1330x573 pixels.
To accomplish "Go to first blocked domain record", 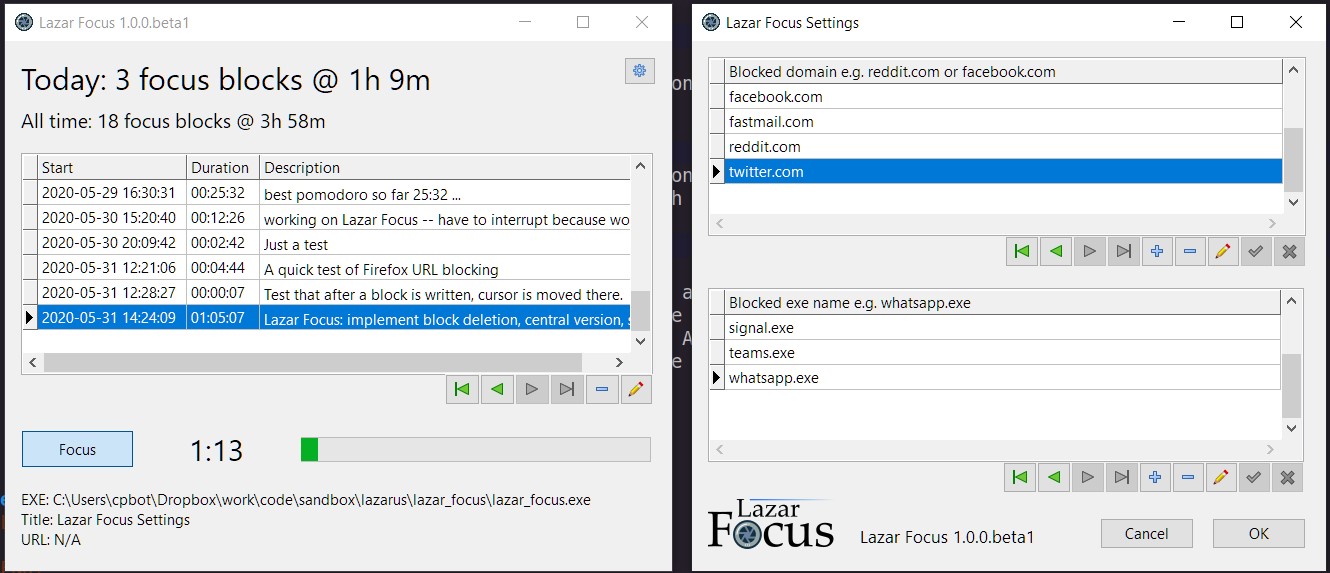I will pos(1022,252).
